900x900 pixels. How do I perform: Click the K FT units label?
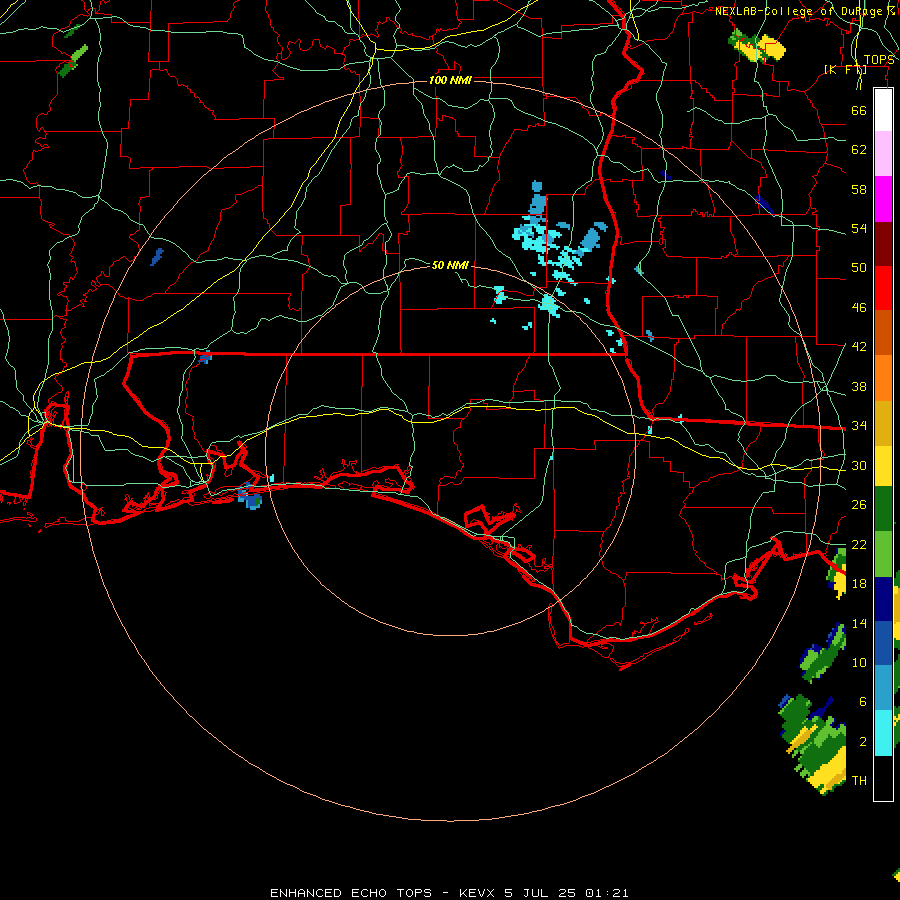point(845,70)
